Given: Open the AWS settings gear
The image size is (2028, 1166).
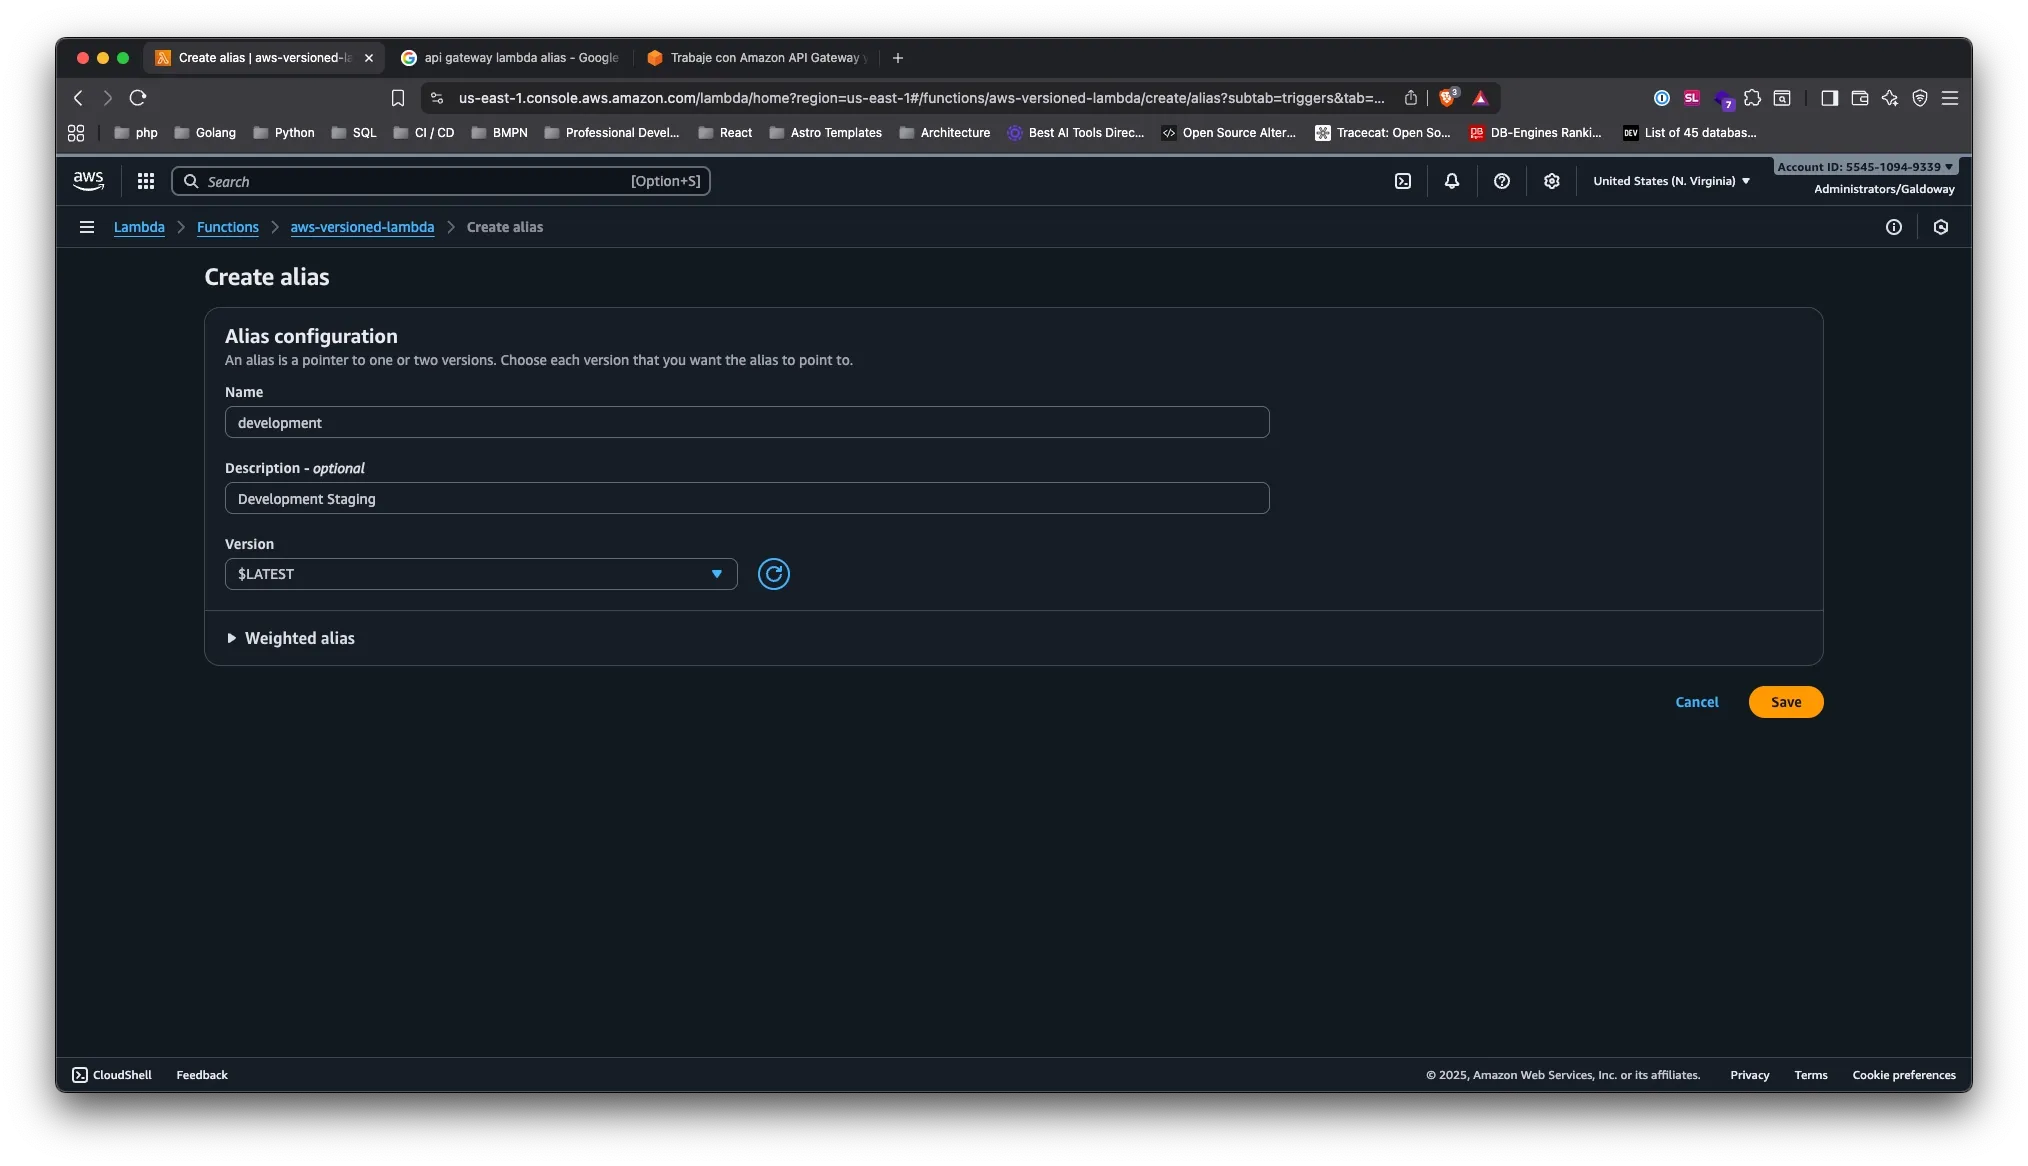Looking at the screenshot, I should (x=1551, y=181).
